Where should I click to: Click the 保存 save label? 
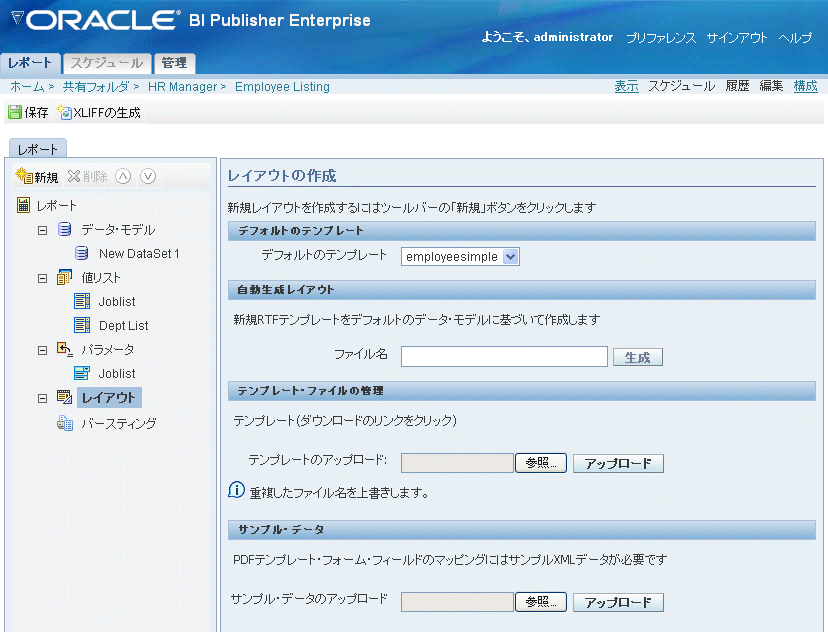36,112
